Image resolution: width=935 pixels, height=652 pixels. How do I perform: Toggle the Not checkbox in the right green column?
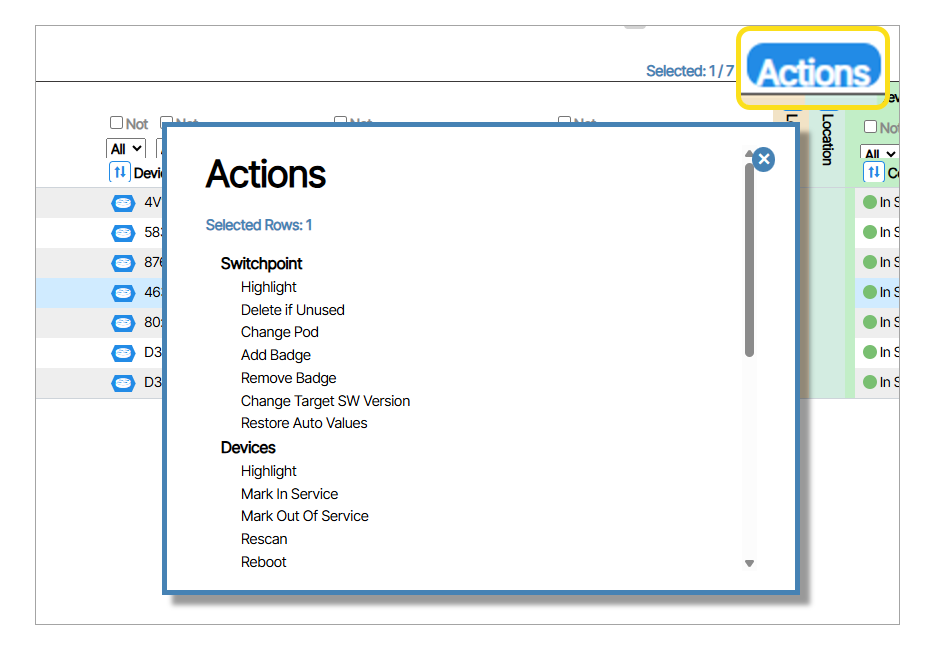[870, 127]
